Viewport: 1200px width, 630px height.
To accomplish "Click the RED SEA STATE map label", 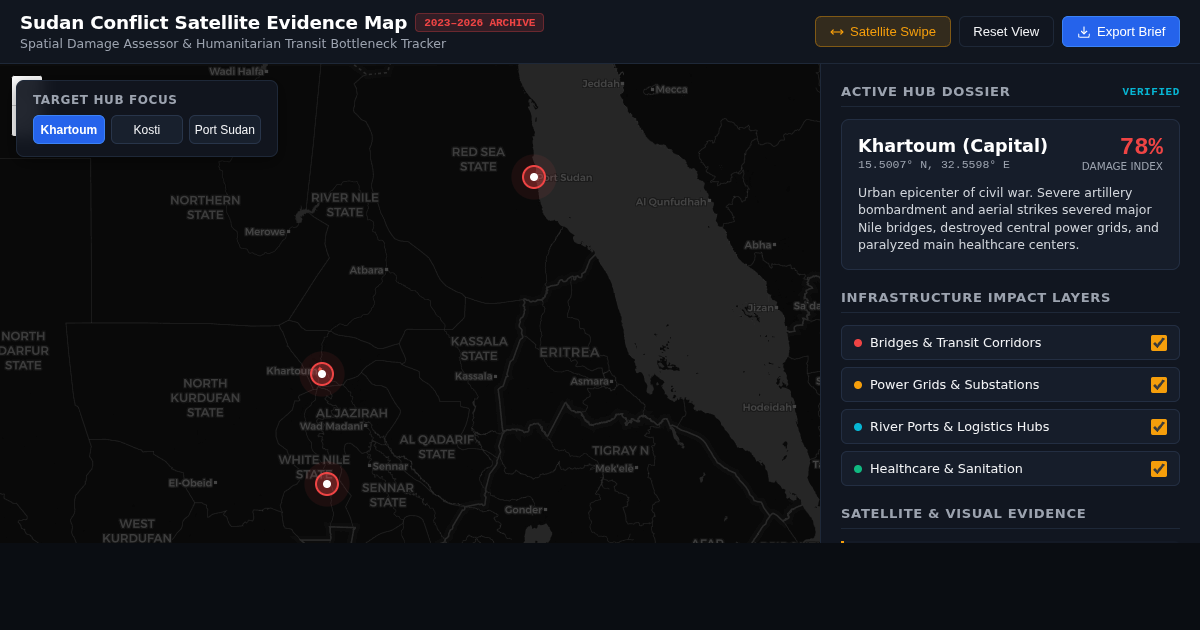I will (478, 159).
